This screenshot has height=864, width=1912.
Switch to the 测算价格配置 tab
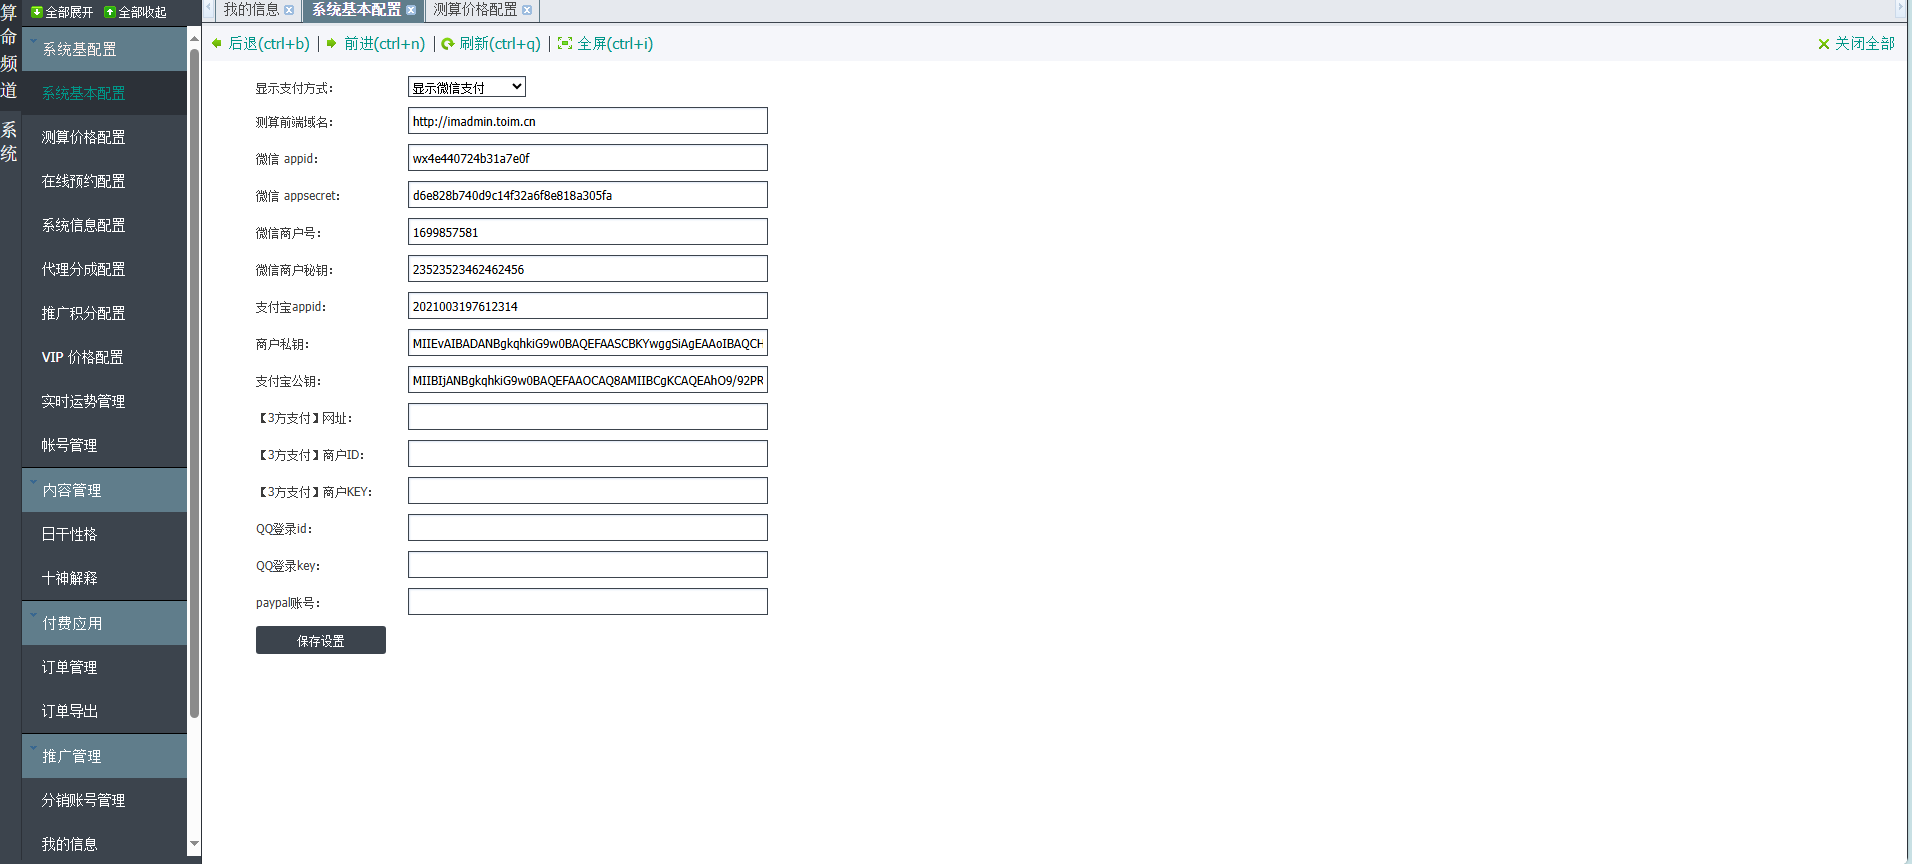(475, 10)
